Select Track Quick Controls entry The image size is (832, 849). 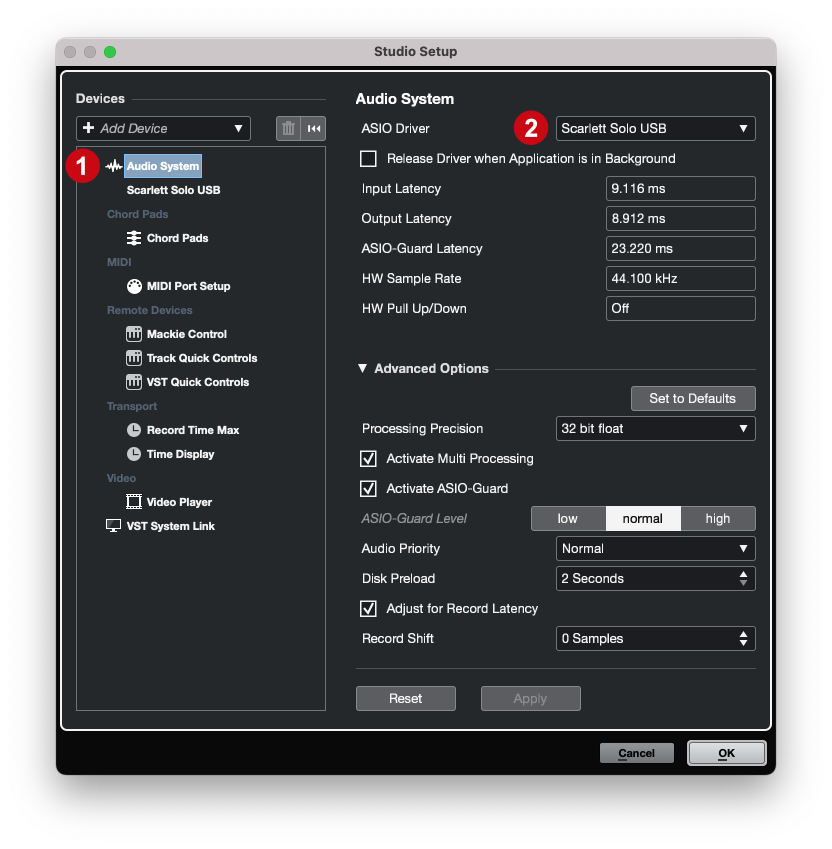pos(202,358)
